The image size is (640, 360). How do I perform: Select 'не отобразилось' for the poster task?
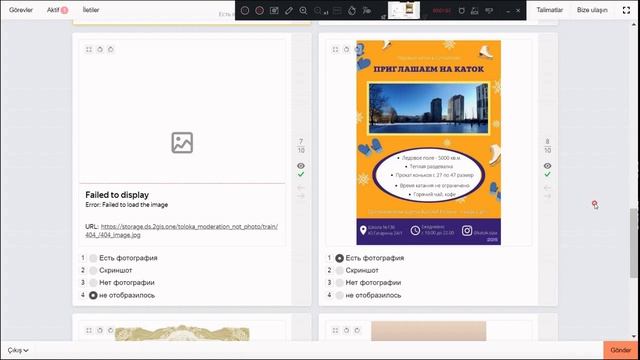pyautogui.click(x=340, y=295)
